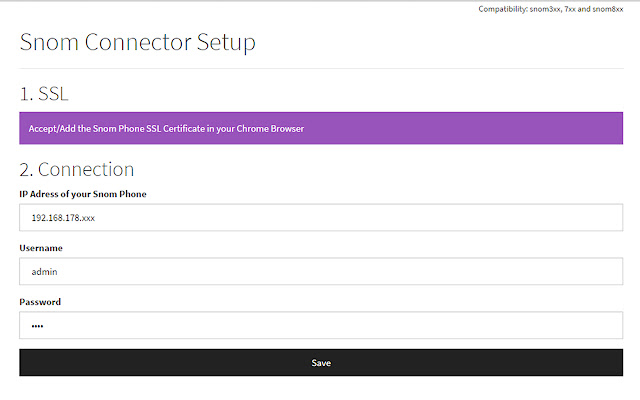Click the Compatibility snom3xx note

551,9
